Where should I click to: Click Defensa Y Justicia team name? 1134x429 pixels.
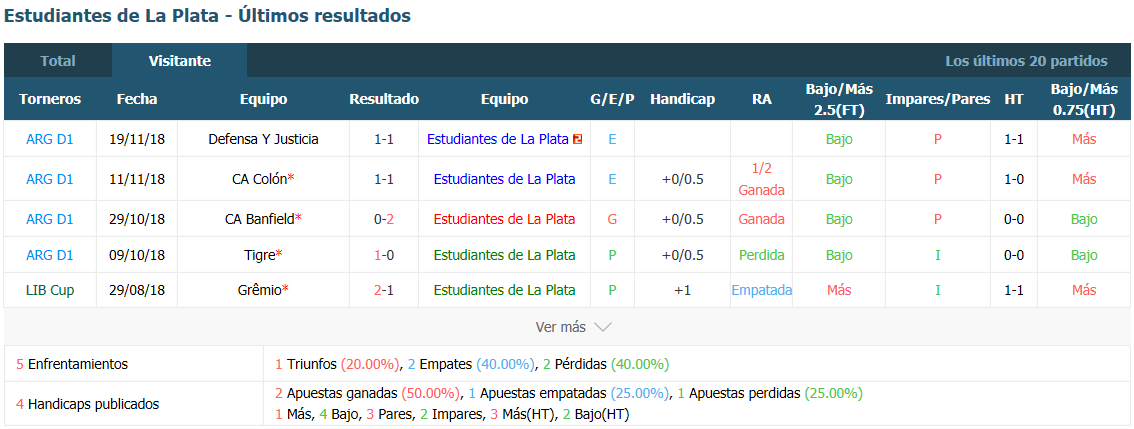(x=263, y=140)
